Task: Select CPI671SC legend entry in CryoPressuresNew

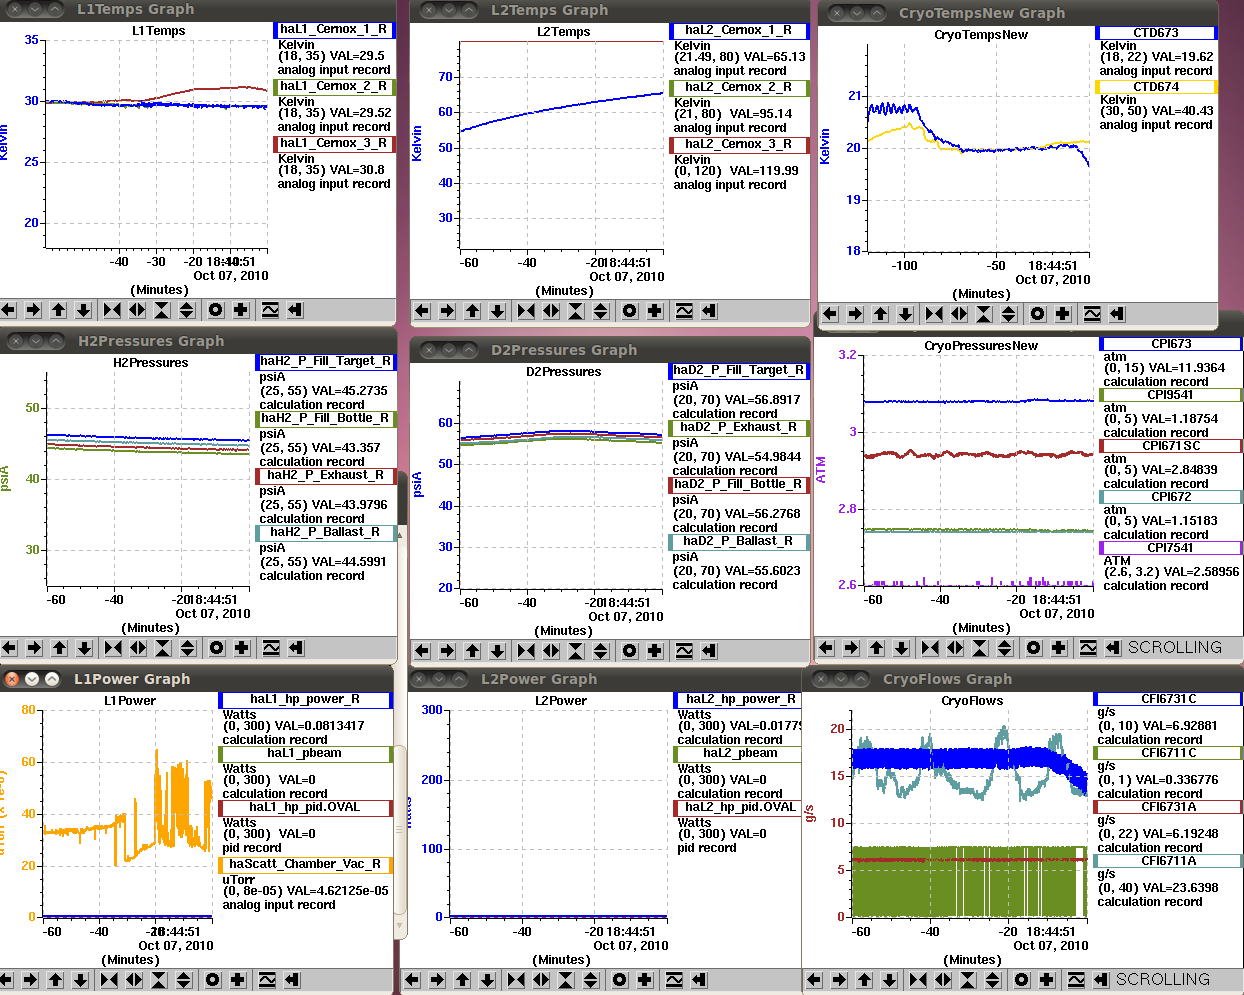Action: tap(1170, 446)
